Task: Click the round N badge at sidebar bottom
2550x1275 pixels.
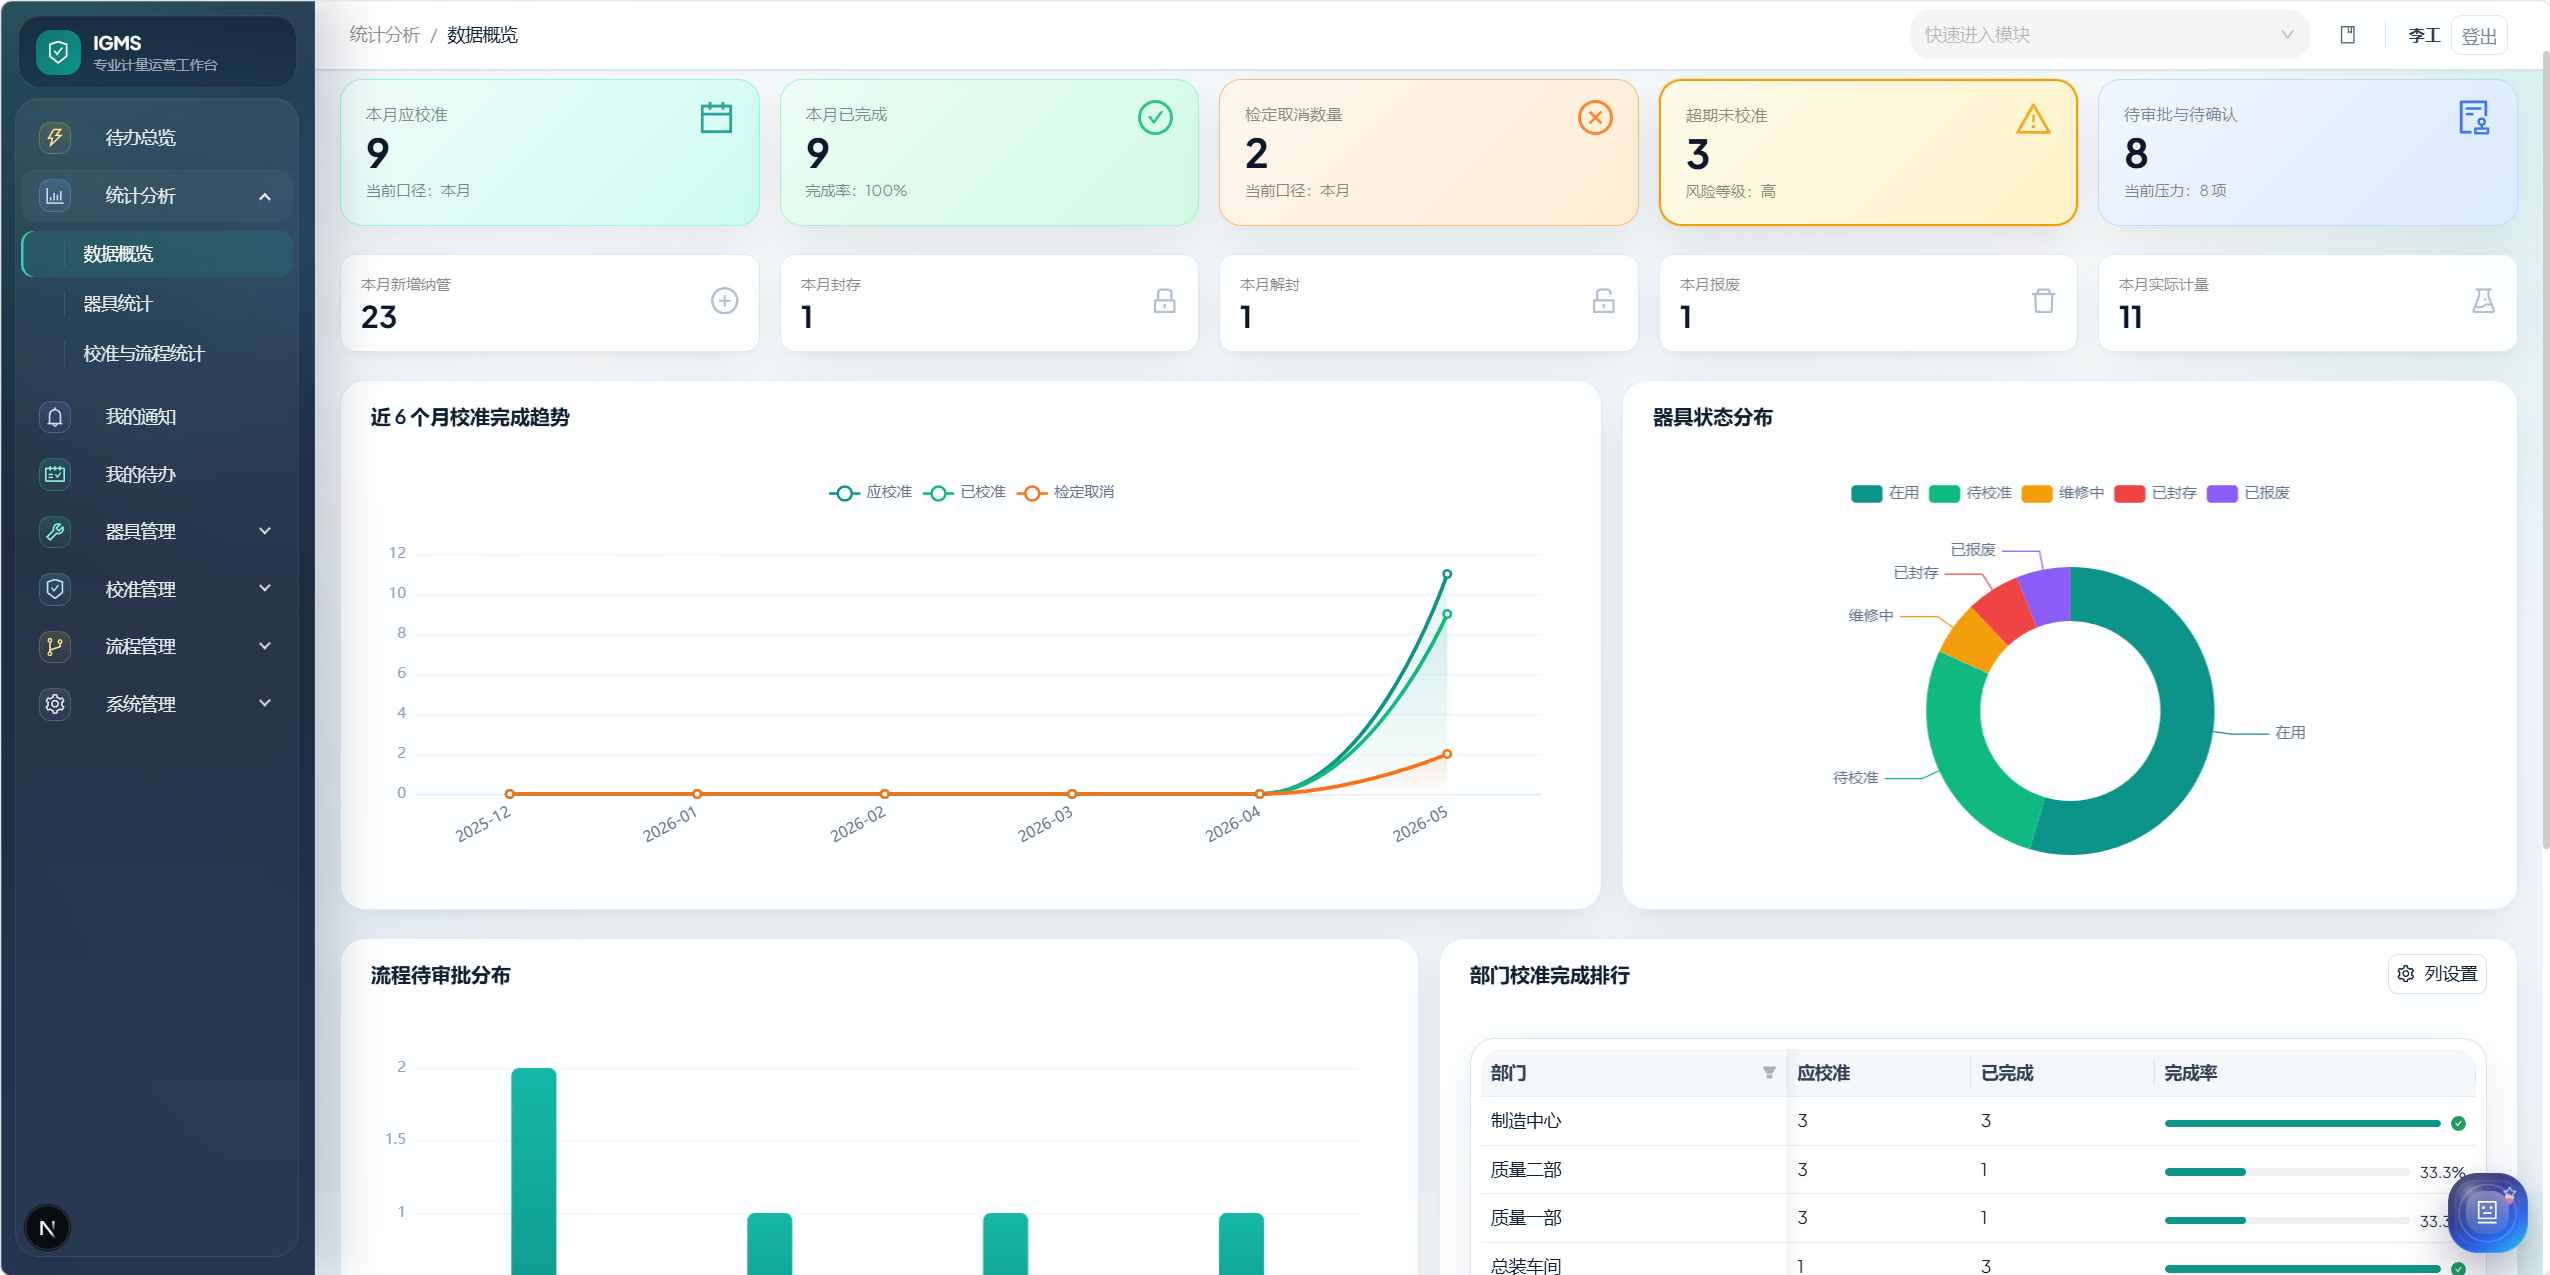Action: coord(47,1228)
